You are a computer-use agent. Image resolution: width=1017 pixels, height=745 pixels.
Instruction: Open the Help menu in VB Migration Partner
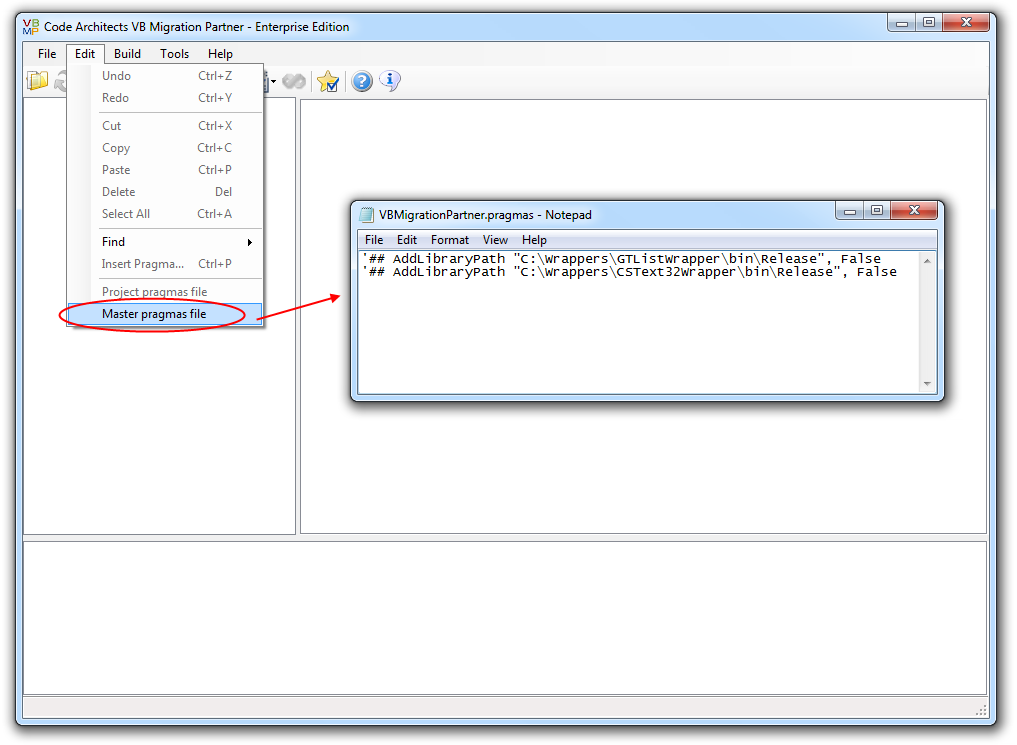pos(220,54)
